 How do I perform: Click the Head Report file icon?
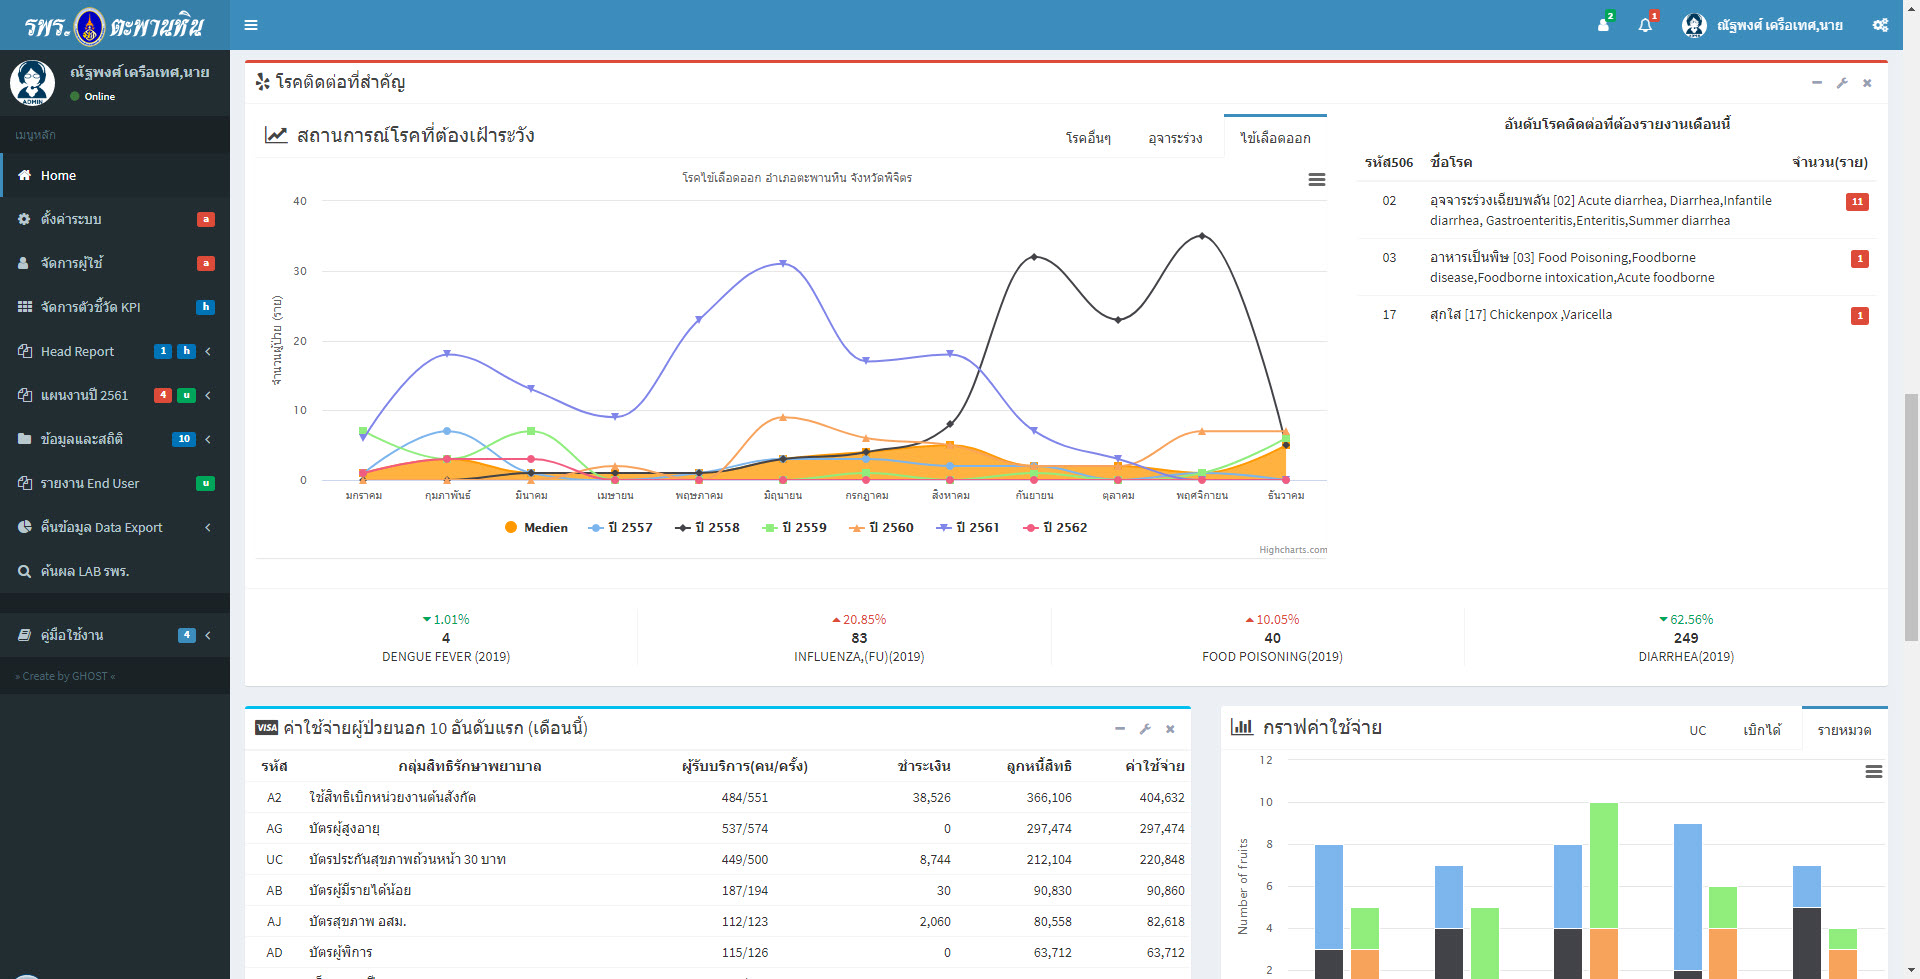(x=24, y=351)
